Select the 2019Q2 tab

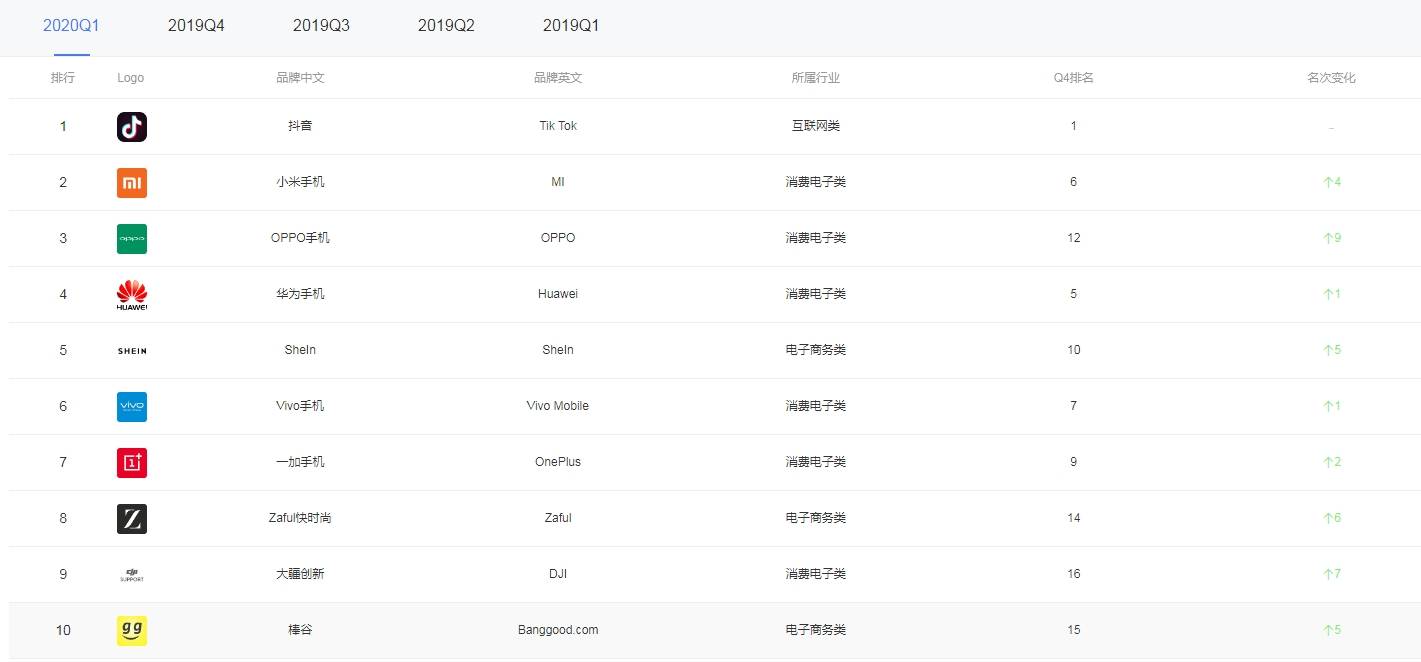click(x=446, y=26)
